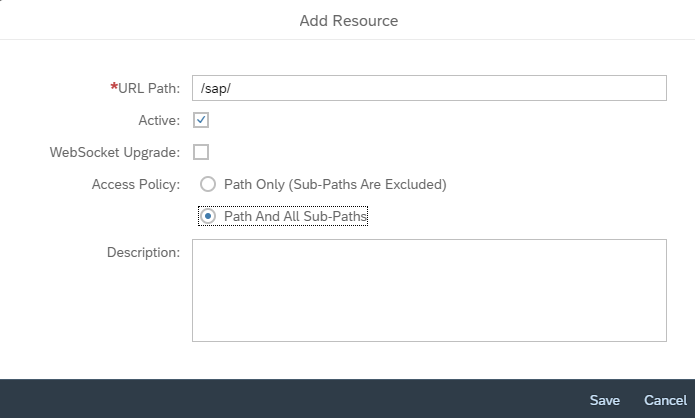
Task: Click into the URL Path input field
Action: (x=429, y=88)
